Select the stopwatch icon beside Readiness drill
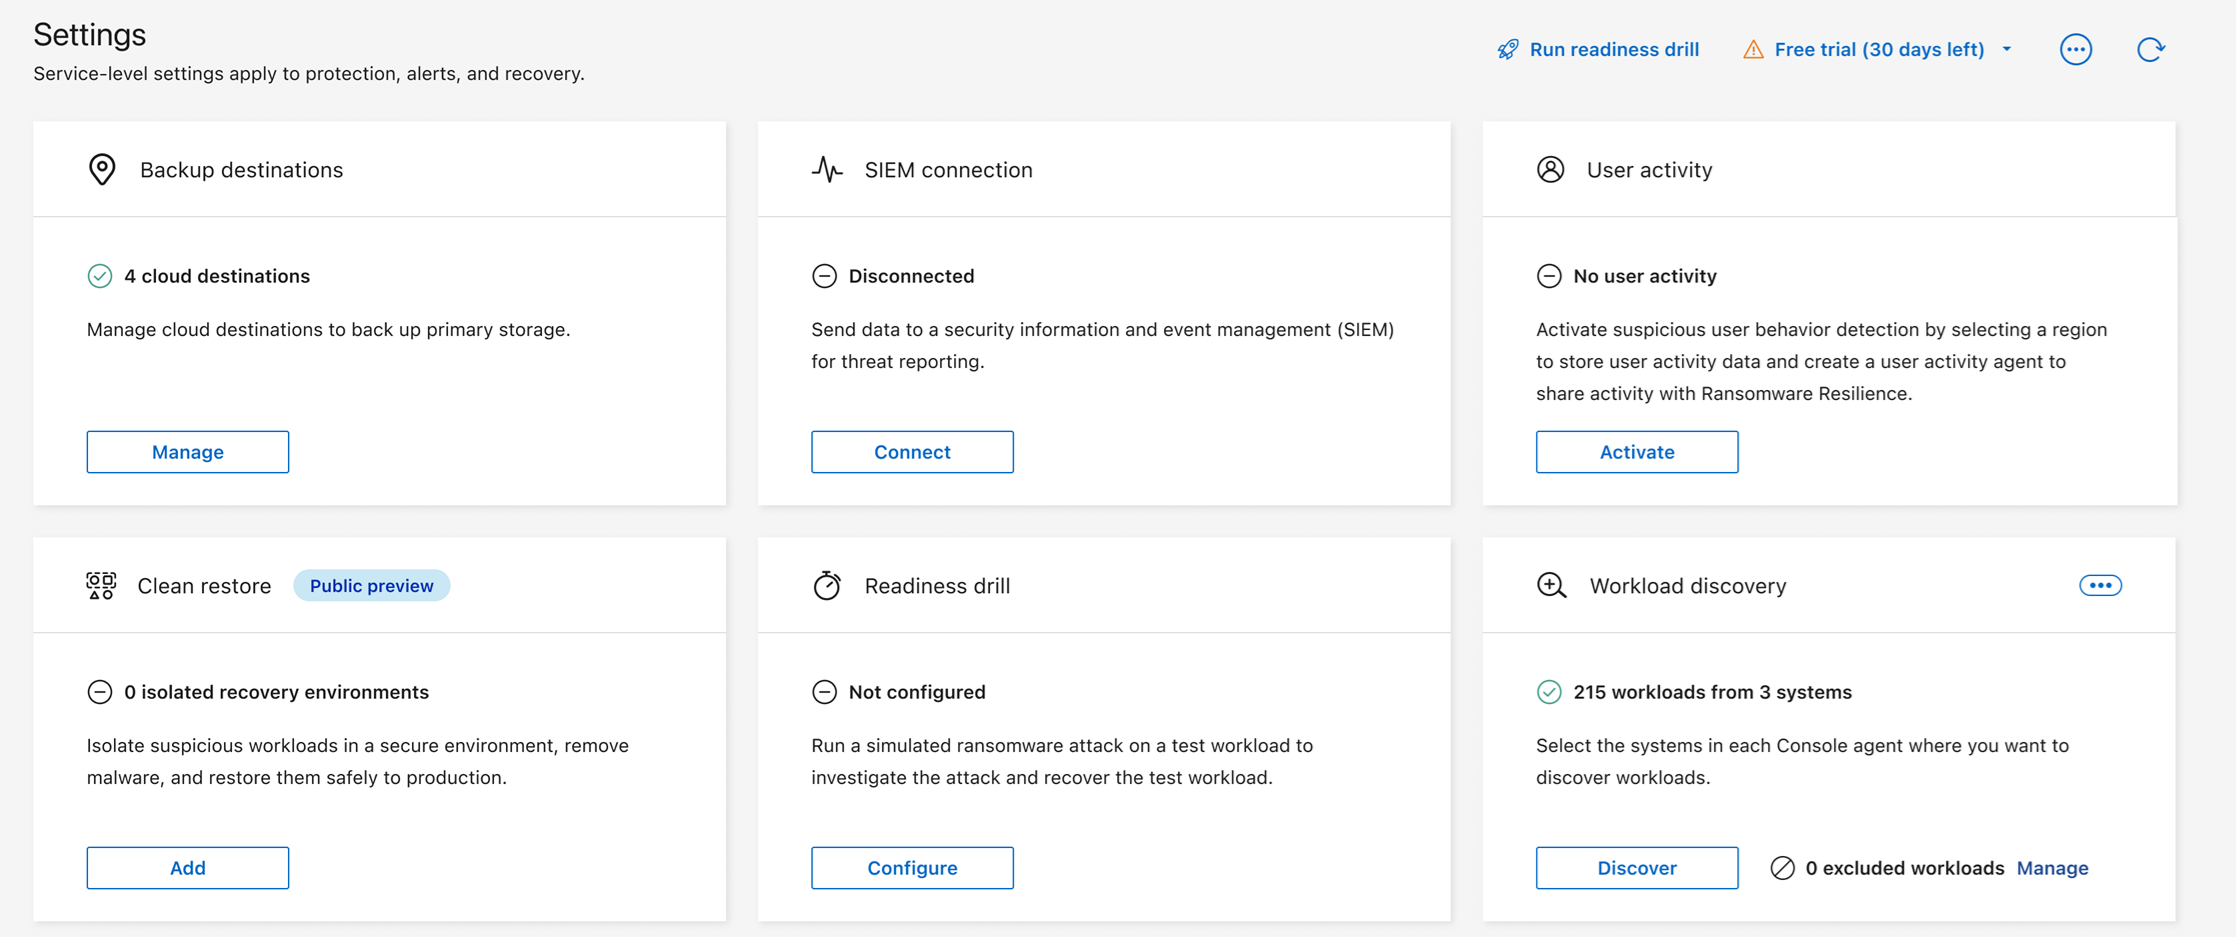 coord(827,585)
